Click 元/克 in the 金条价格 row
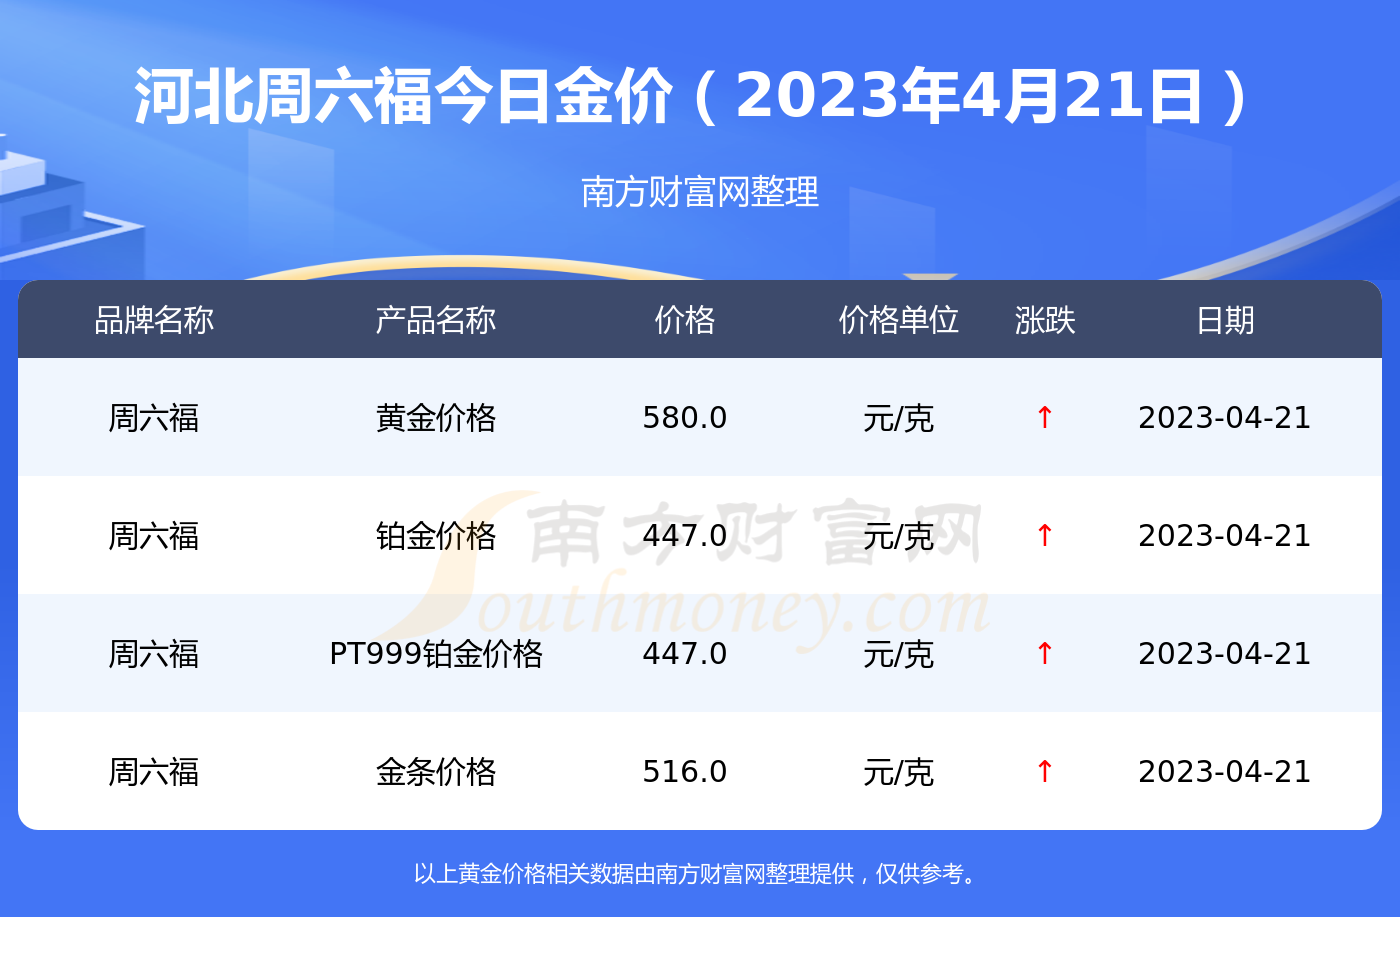Screen dimensions: 1400x980 [x=898, y=771]
